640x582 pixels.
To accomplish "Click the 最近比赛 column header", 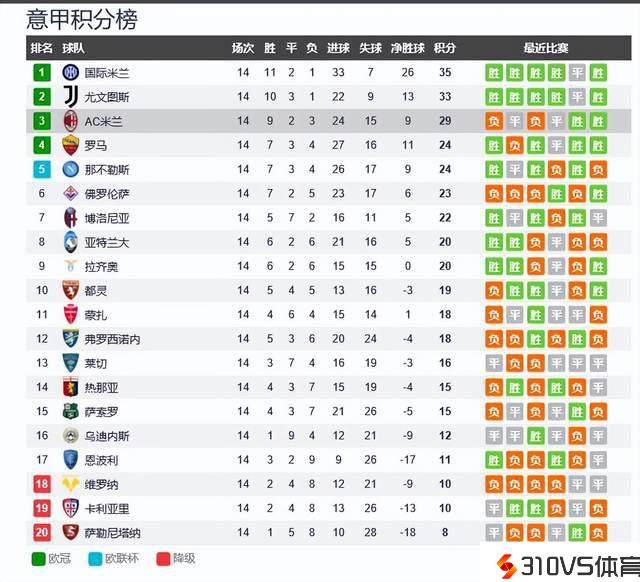I will pyautogui.click(x=546, y=48).
